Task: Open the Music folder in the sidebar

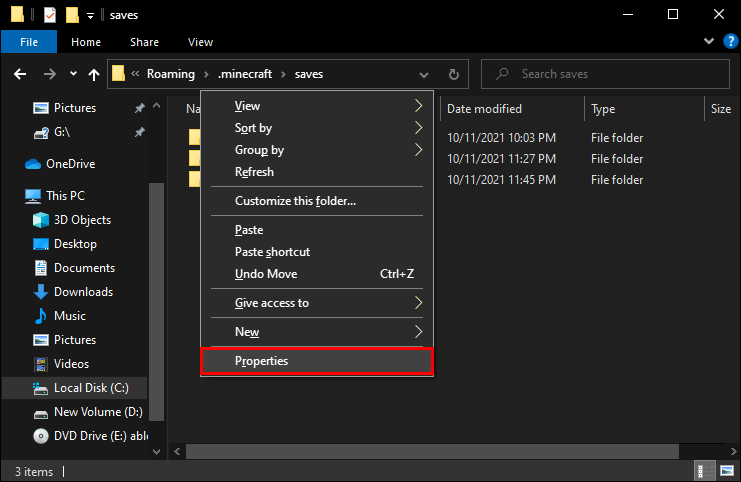Action: tap(69, 316)
